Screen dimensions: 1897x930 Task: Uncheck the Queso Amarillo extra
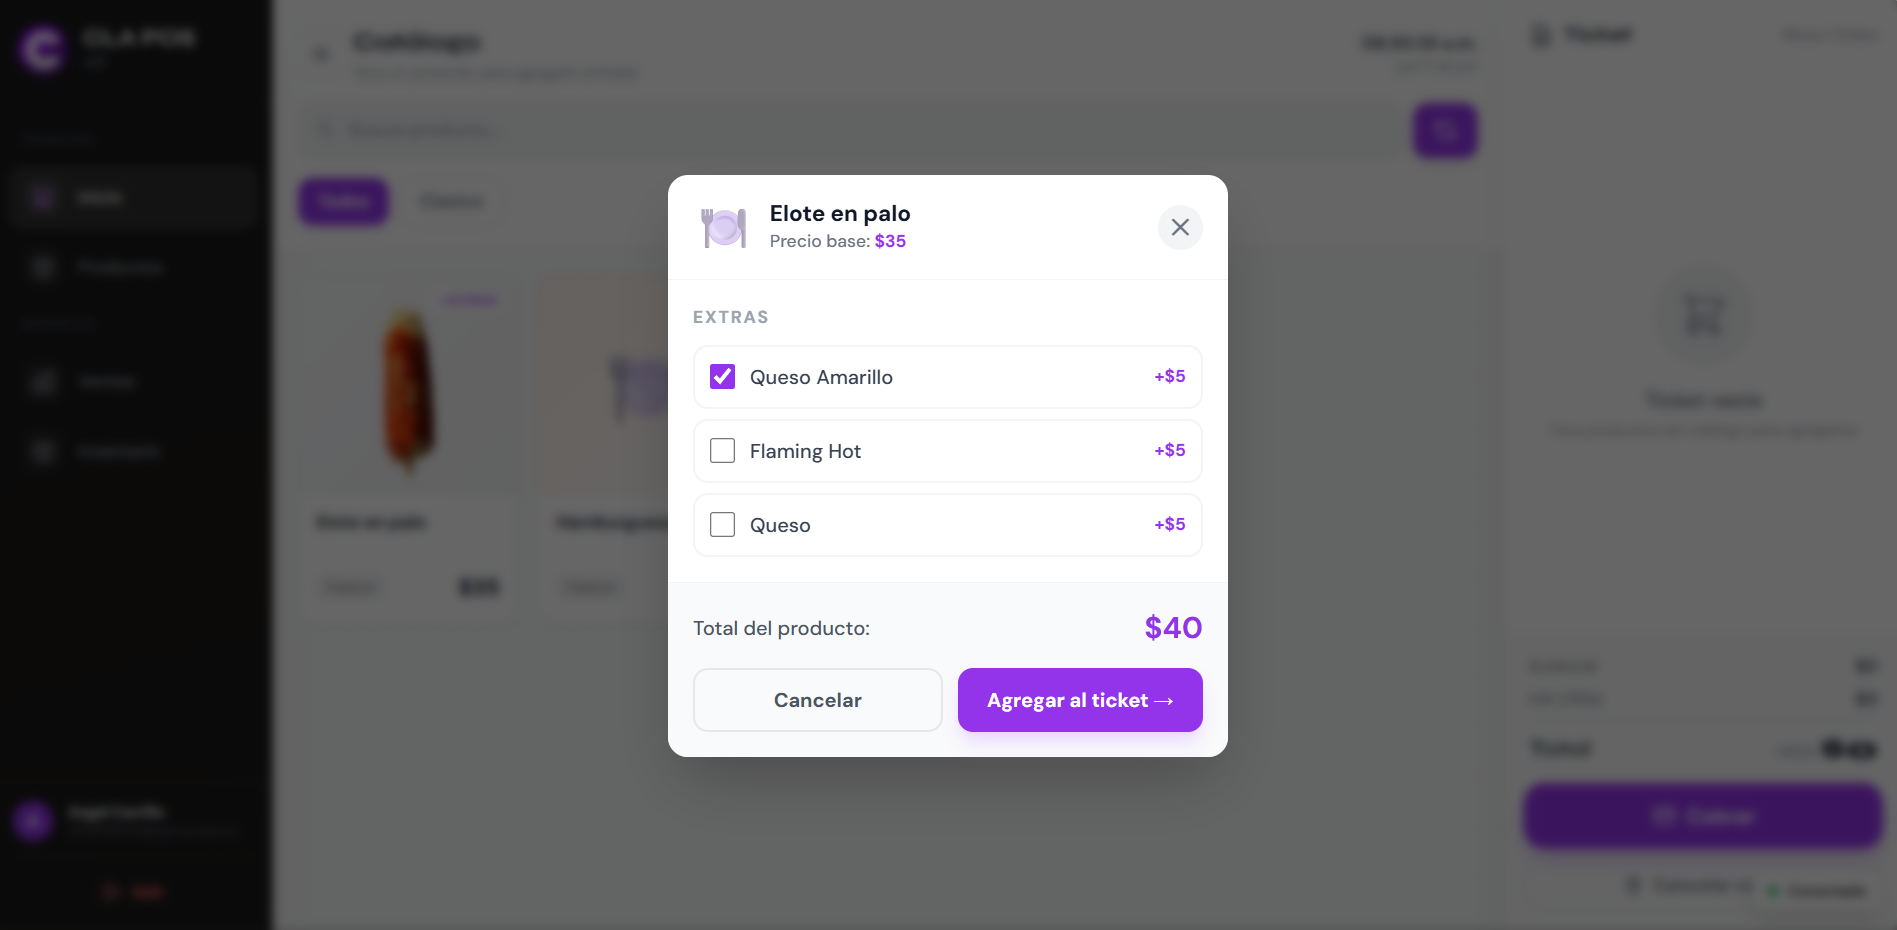(x=722, y=377)
